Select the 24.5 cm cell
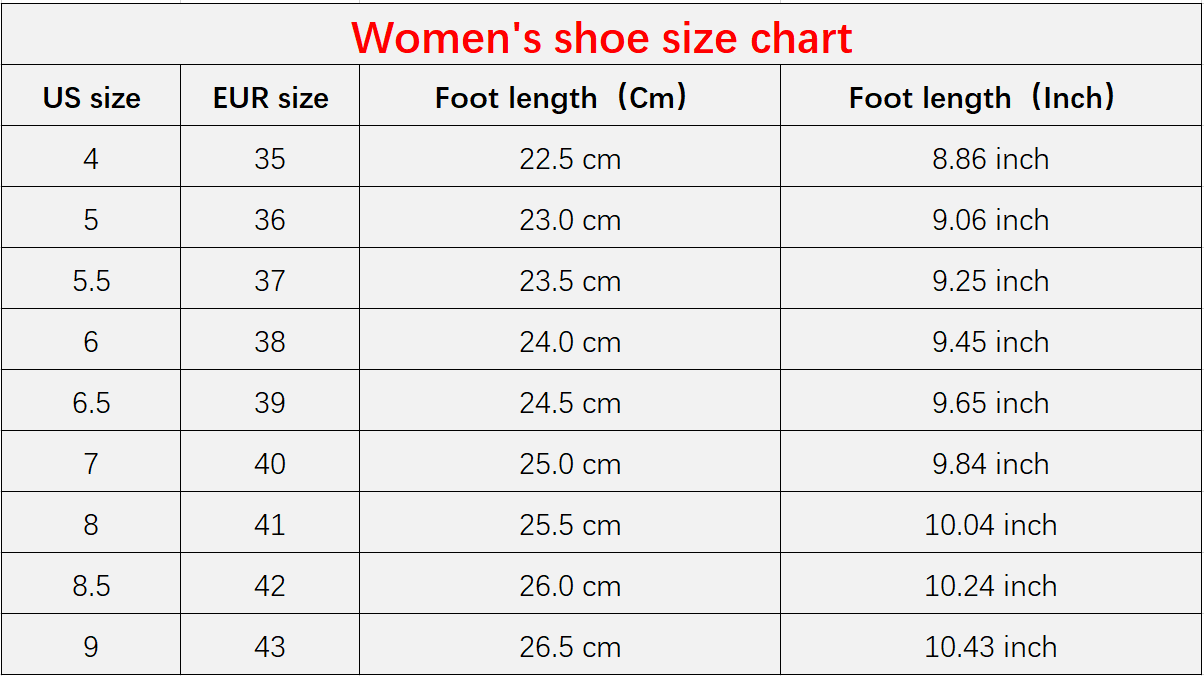The height and width of the screenshot is (676, 1204). click(570, 403)
